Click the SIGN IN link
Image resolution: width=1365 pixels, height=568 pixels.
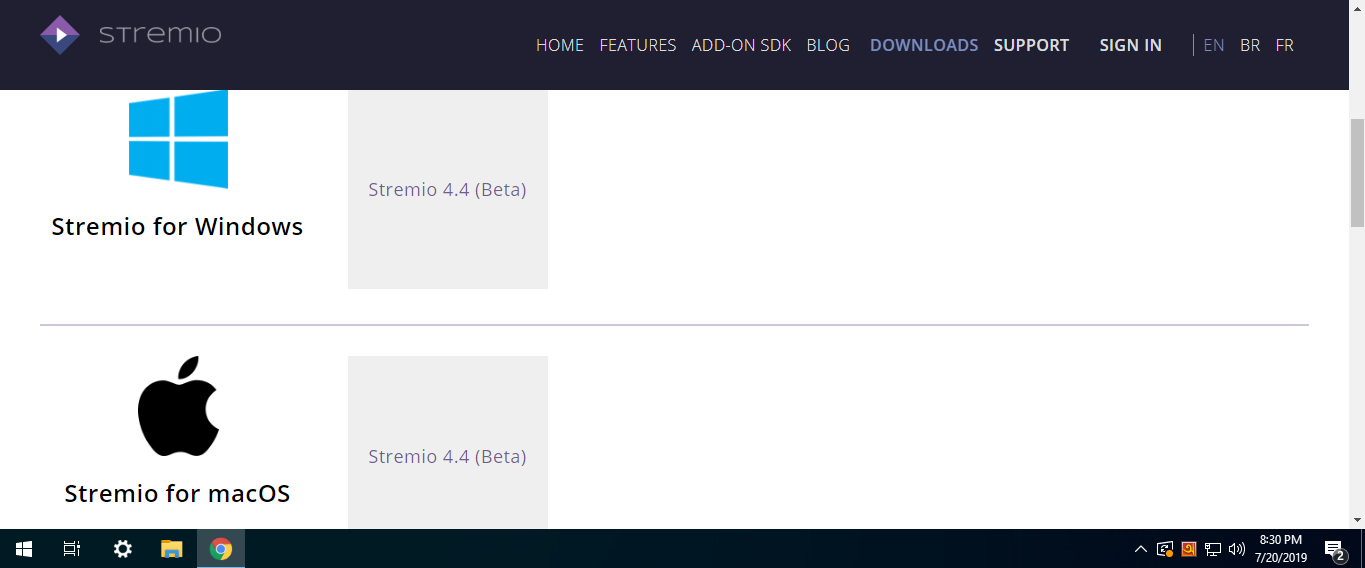tap(1130, 45)
